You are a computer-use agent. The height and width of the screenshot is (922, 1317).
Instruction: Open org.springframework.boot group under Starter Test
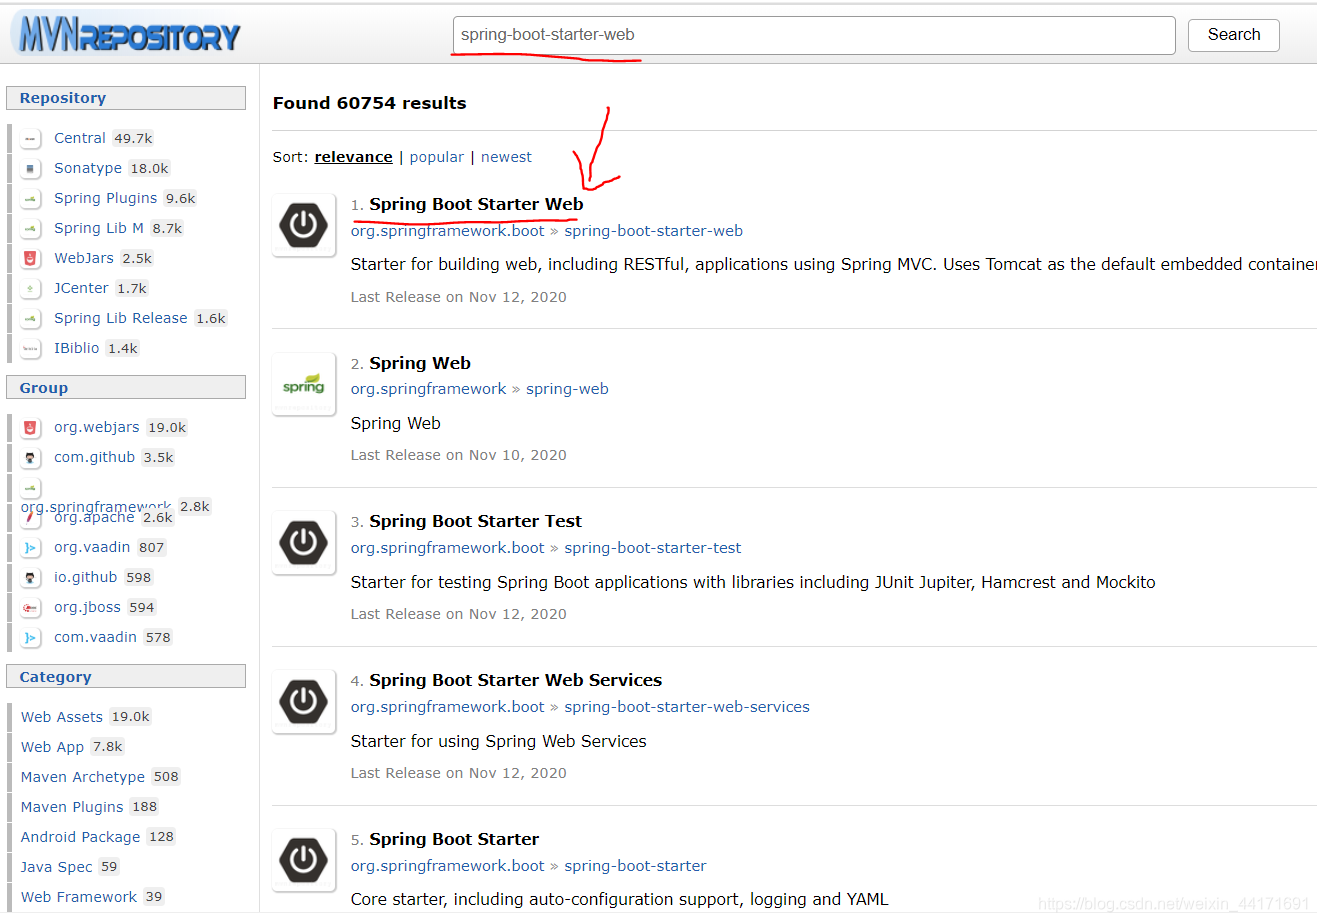coord(447,548)
